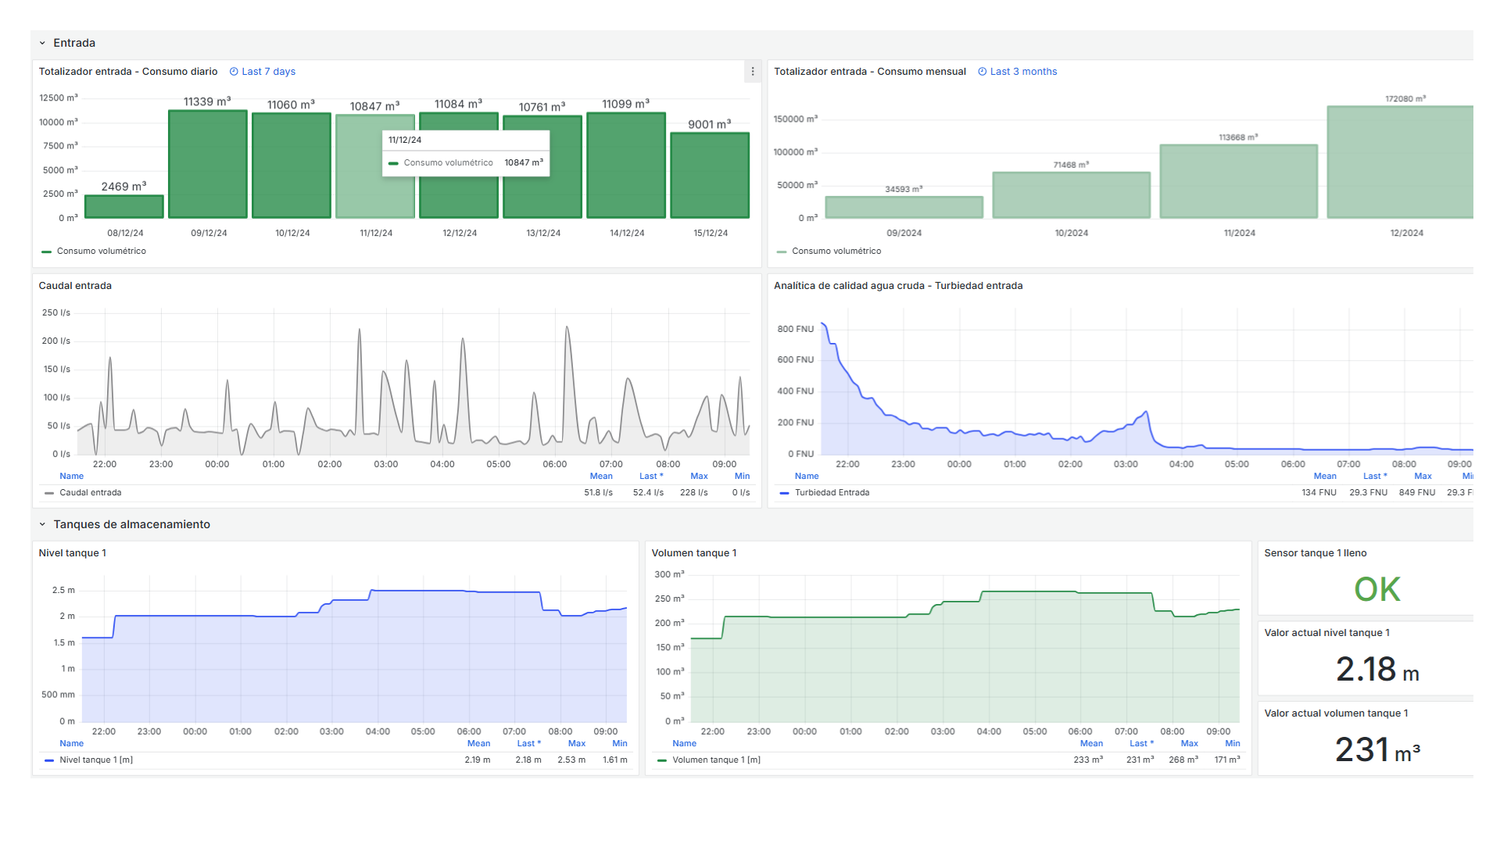Sort Turbiedad legend by Mean column
Image resolution: width=1500 pixels, height=843 pixels.
coord(1325,476)
